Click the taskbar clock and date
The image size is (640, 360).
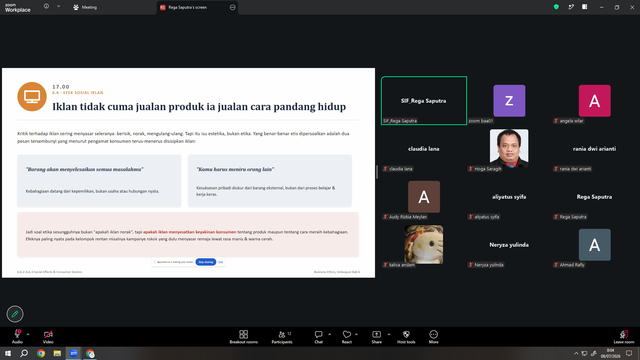(x=611, y=353)
